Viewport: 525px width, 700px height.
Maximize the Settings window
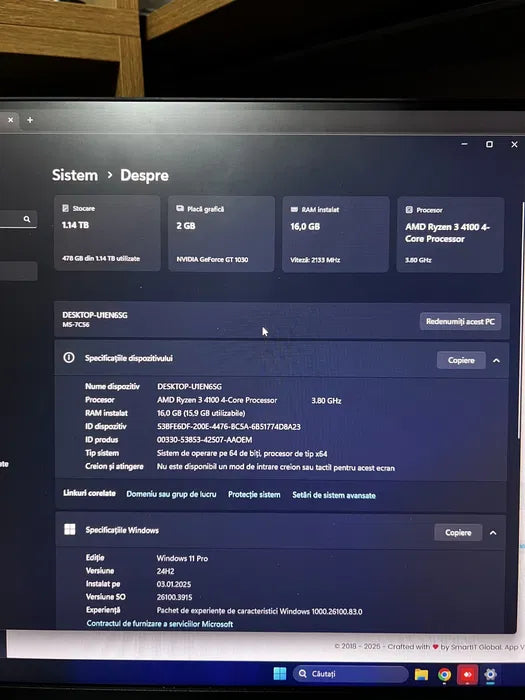[x=489, y=144]
